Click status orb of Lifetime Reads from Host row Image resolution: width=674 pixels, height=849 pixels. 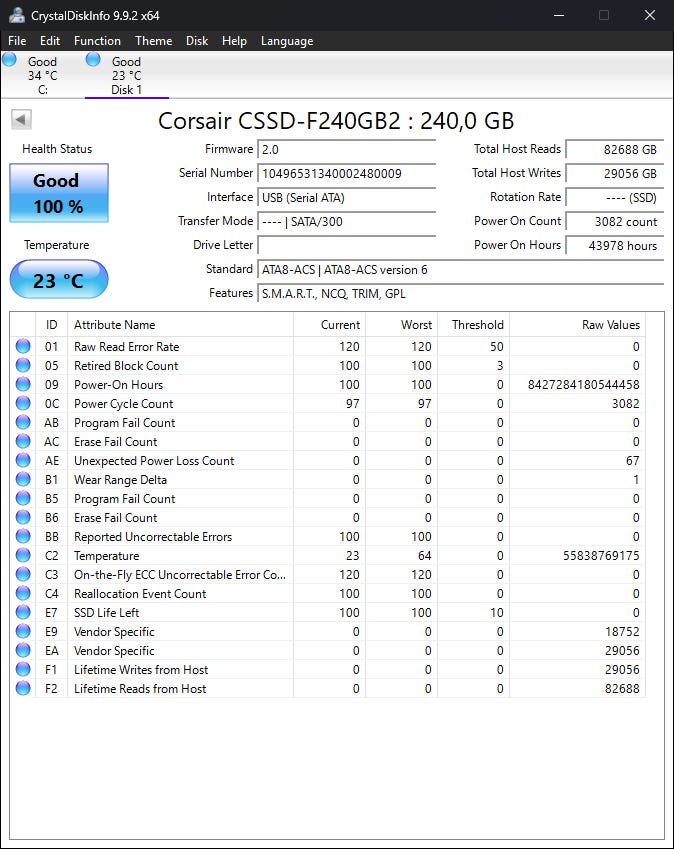23,688
